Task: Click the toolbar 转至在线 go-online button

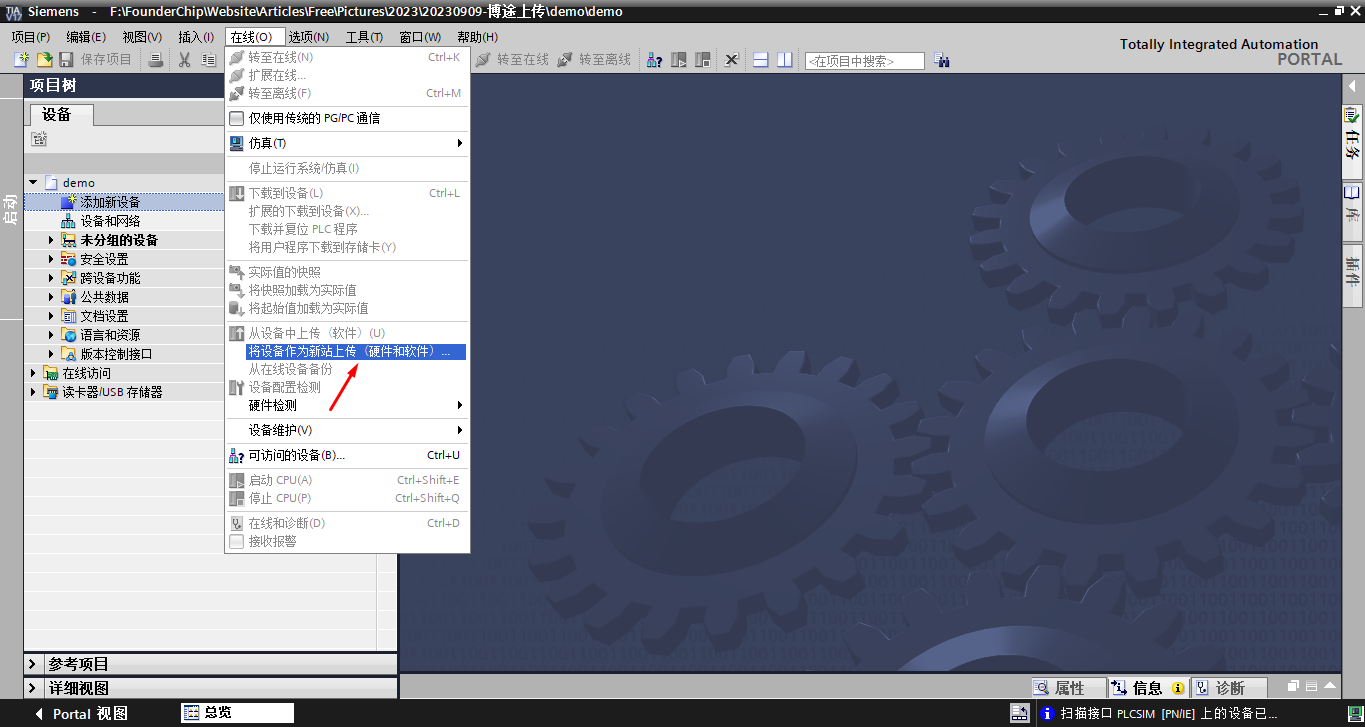Action: [512, 60]
